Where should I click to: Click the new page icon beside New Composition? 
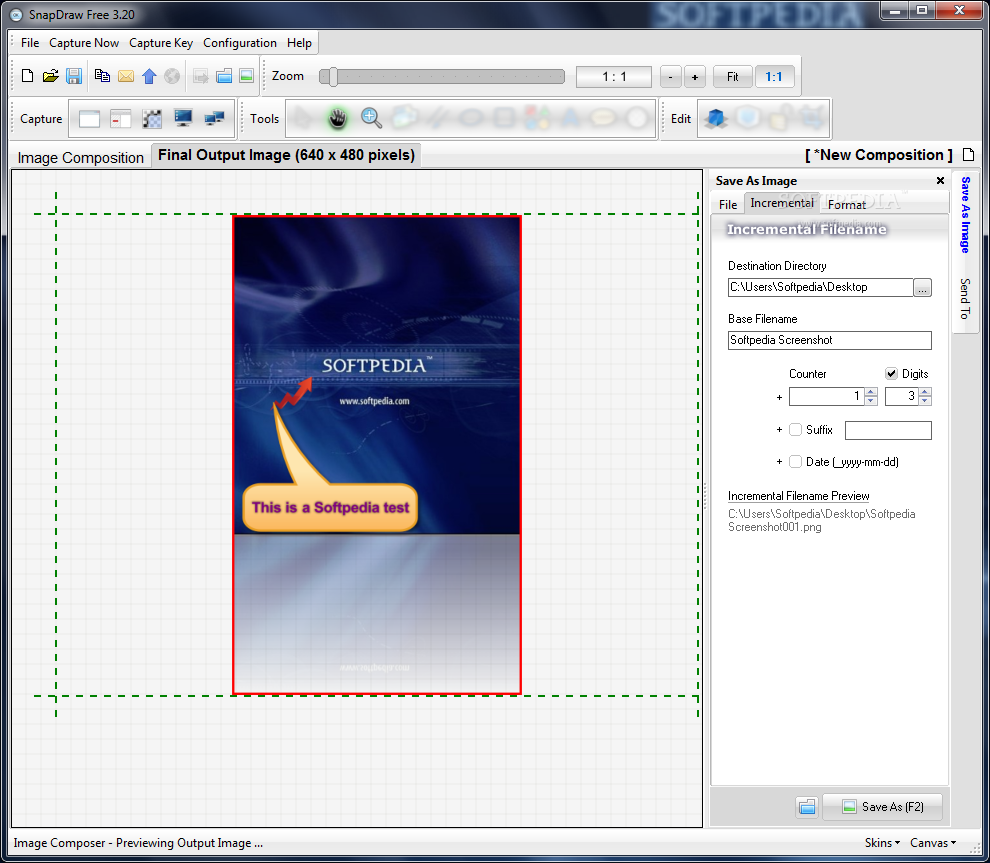point(969,155)
